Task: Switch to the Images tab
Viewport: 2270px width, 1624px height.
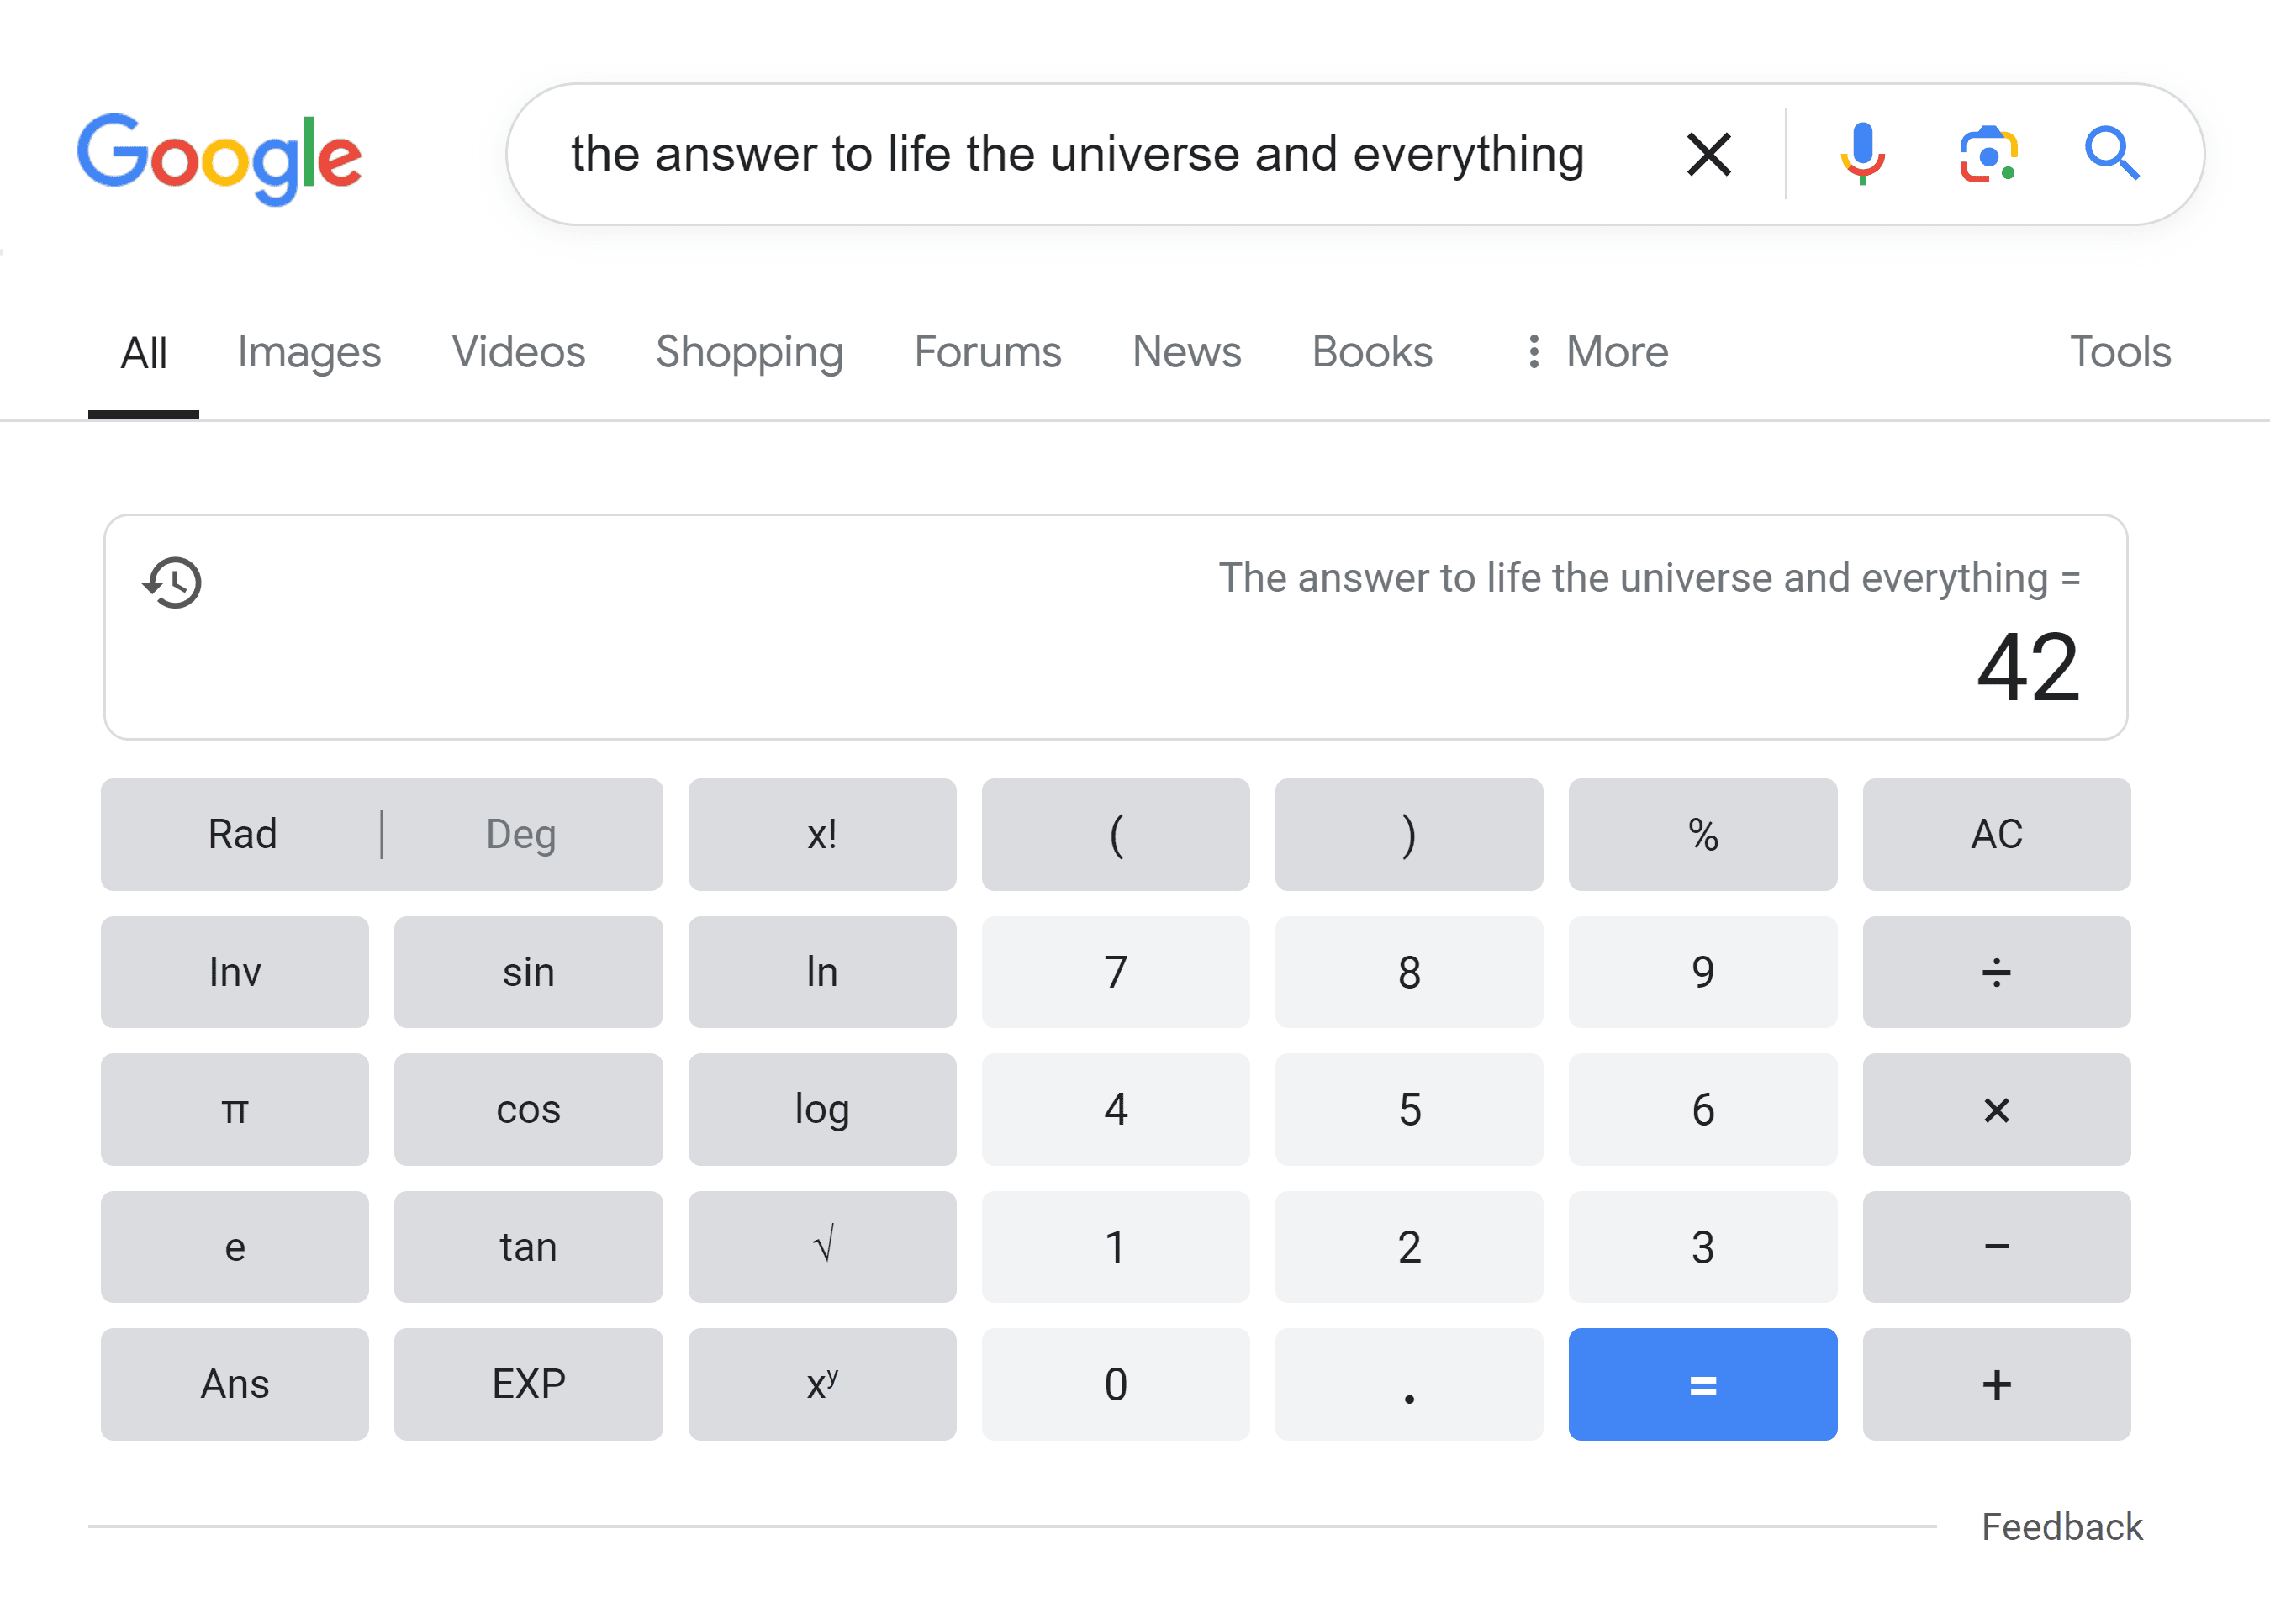Action: pyautogui.click(x=308, y=352)
